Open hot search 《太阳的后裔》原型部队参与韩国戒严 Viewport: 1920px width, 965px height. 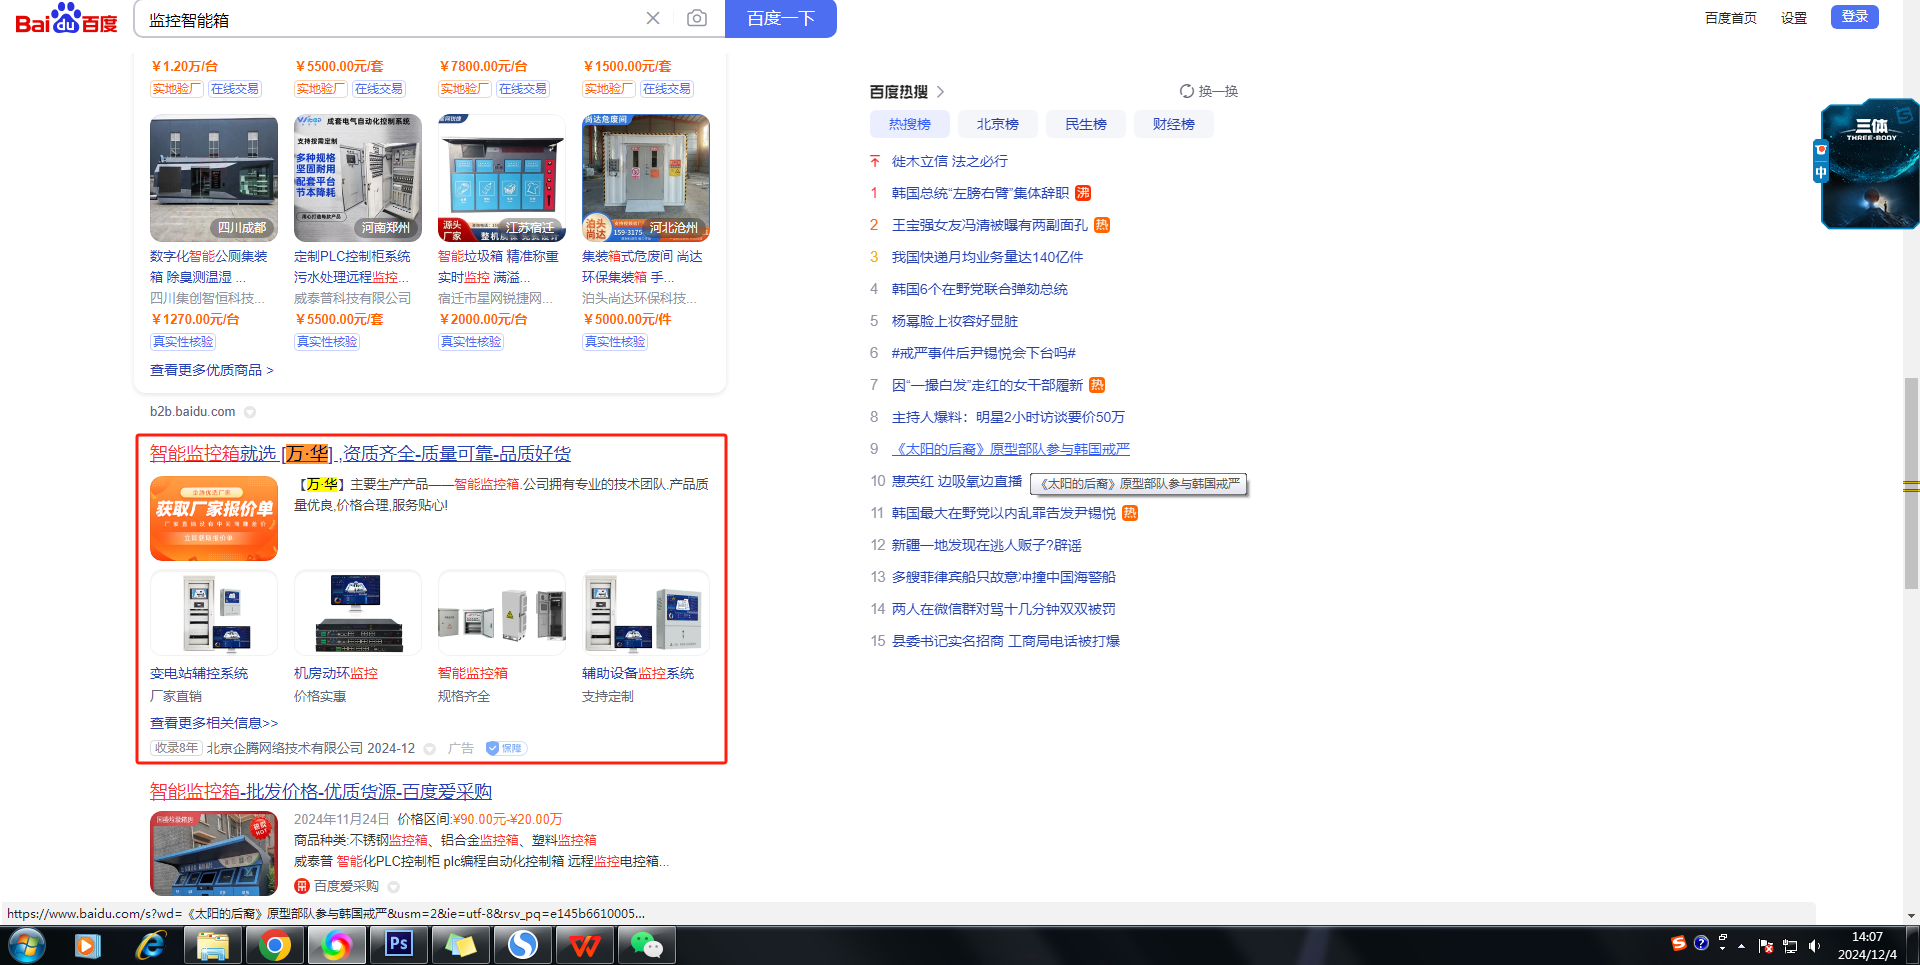point(1011,449)
